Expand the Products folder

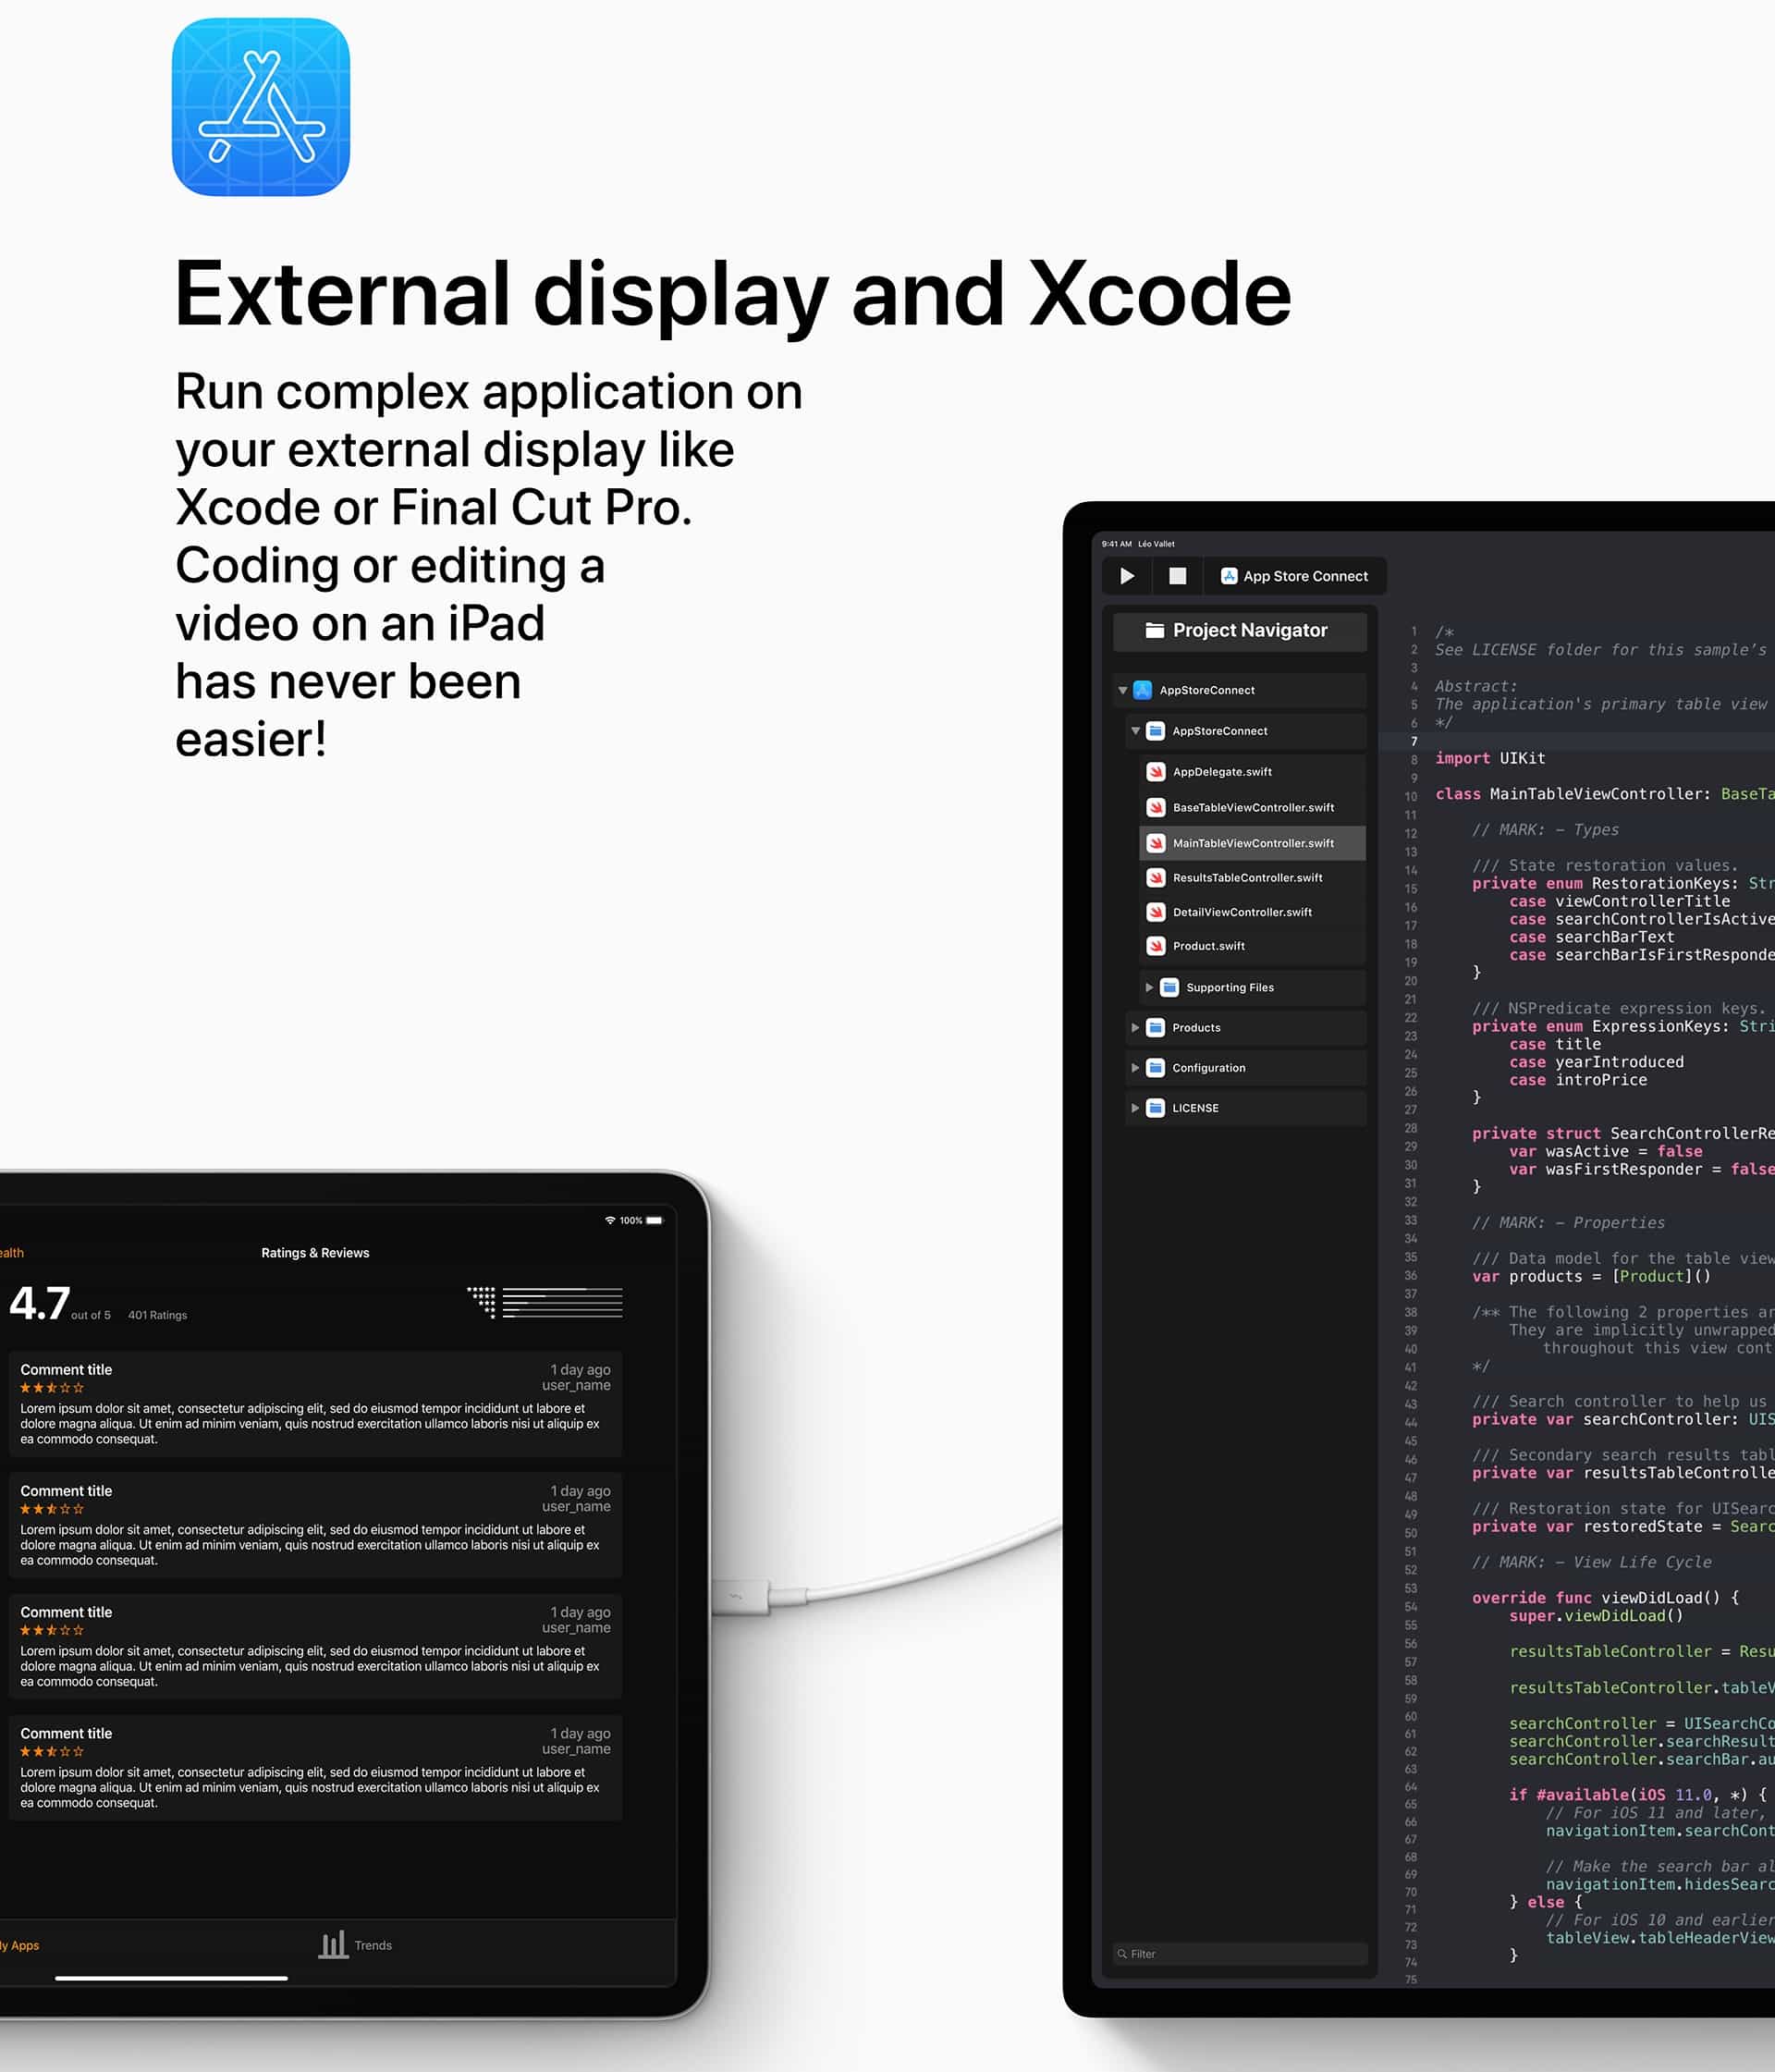(x=1134, y=1027)
